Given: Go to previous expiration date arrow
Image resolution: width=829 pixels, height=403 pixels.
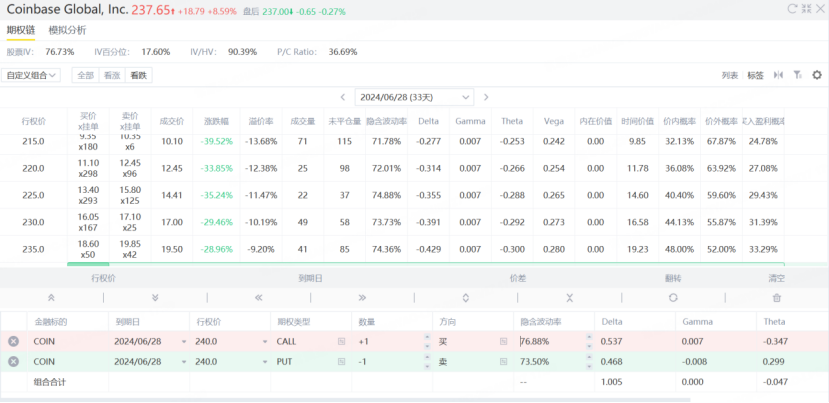Looking at the screenshot, I should (343, 97).
